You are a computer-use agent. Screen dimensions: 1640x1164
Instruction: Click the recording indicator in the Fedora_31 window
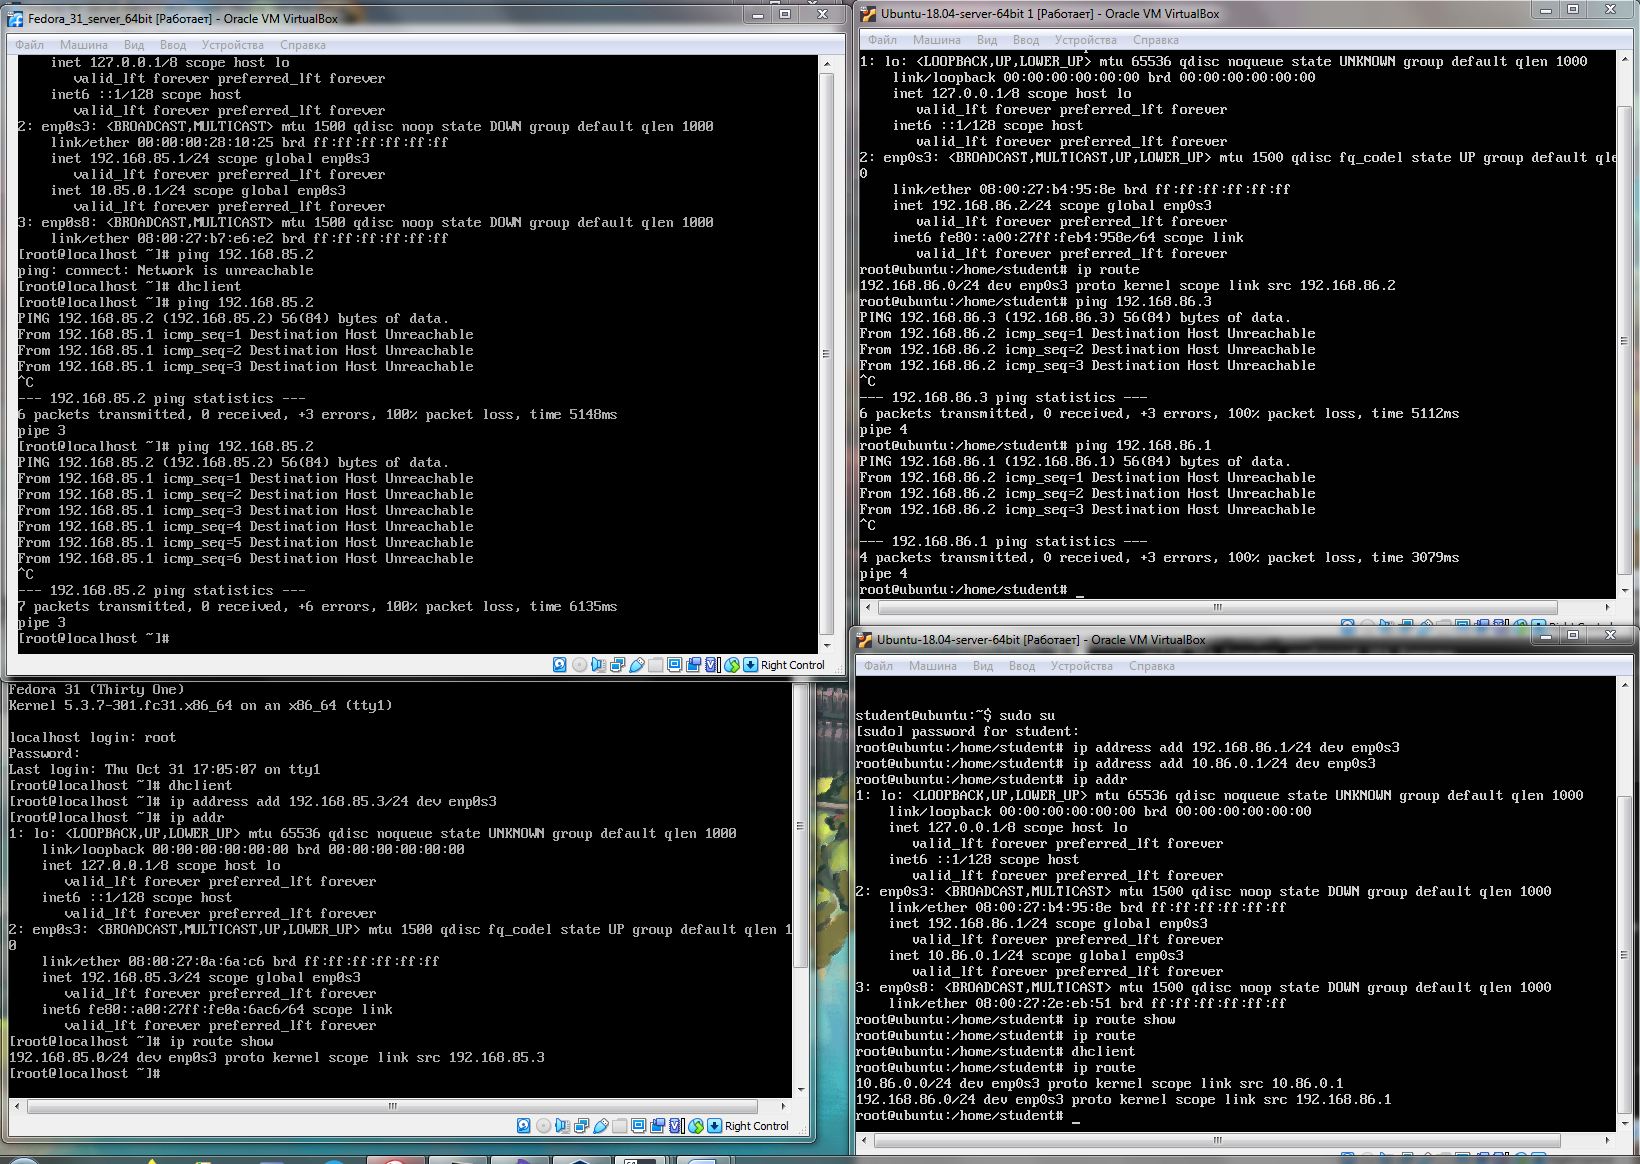coord(694,665)
